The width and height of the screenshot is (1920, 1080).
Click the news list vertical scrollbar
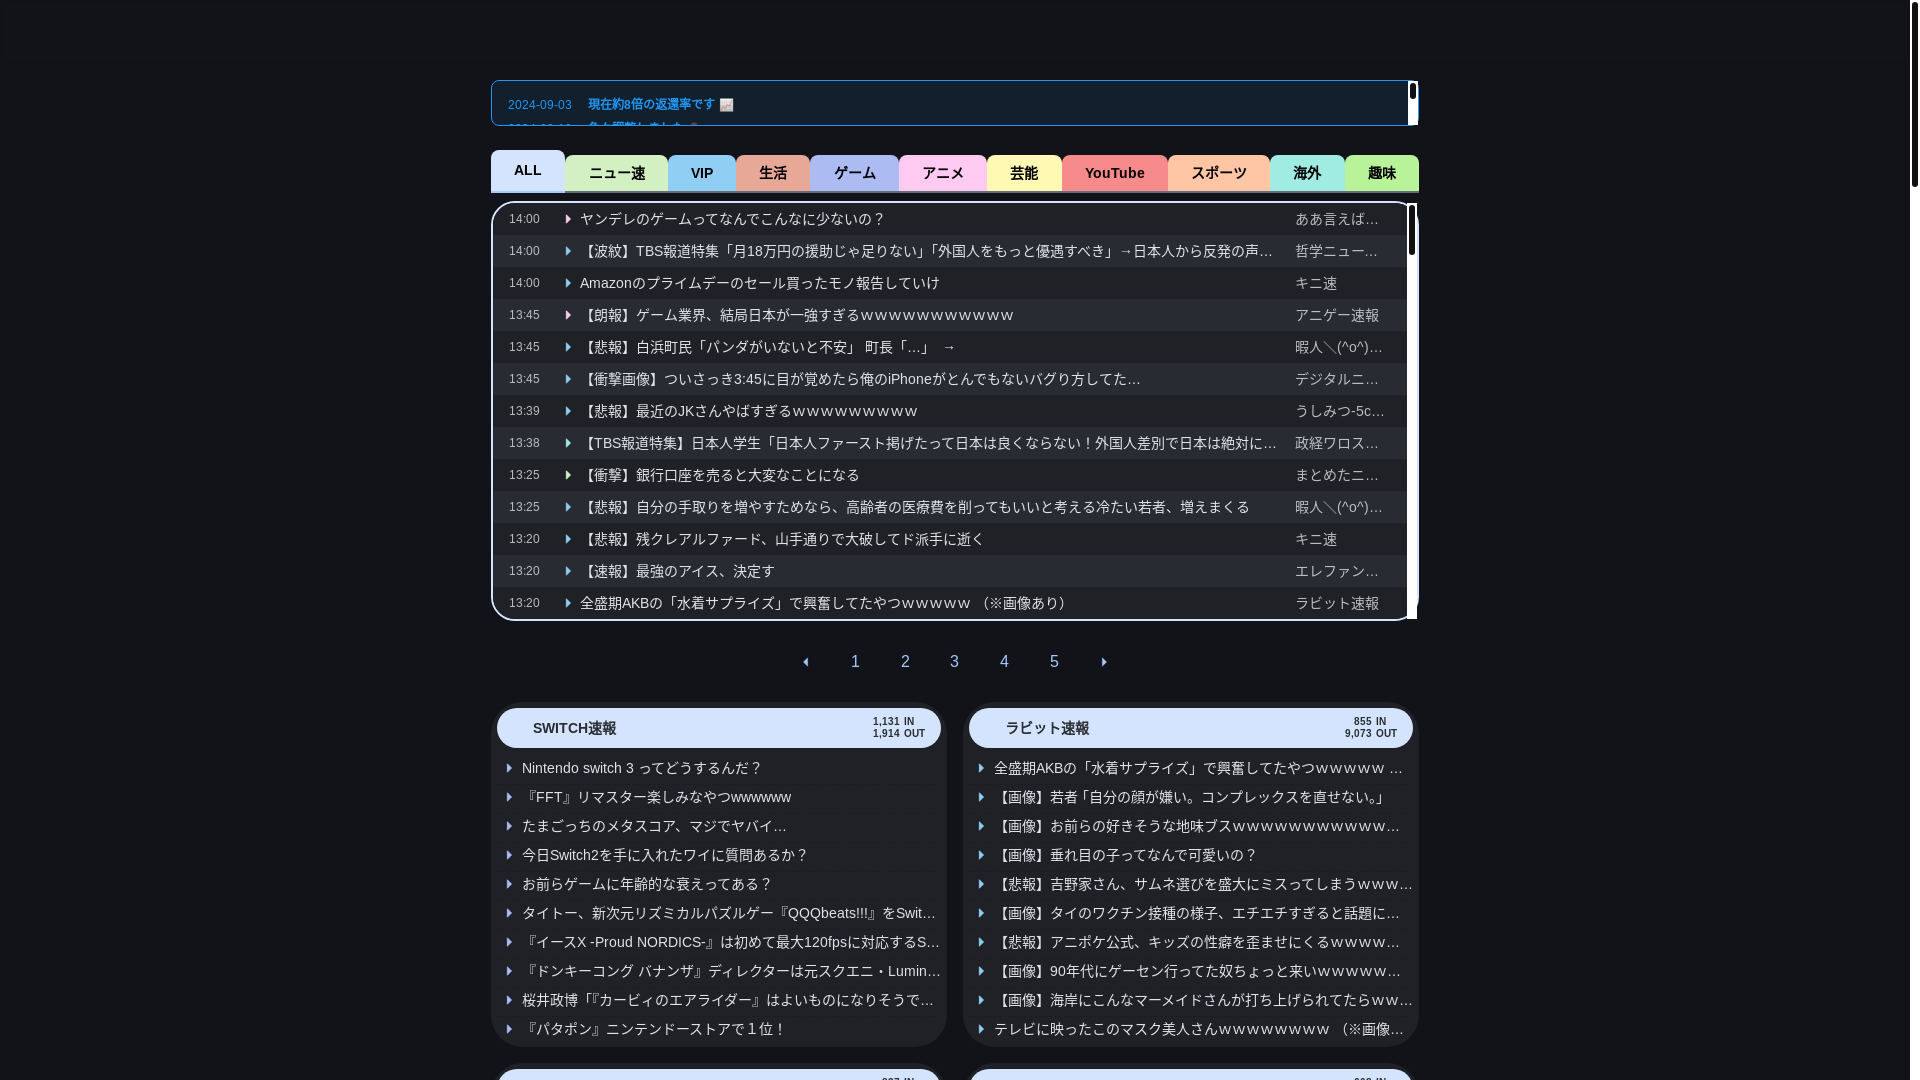[x=1412, y=411]
